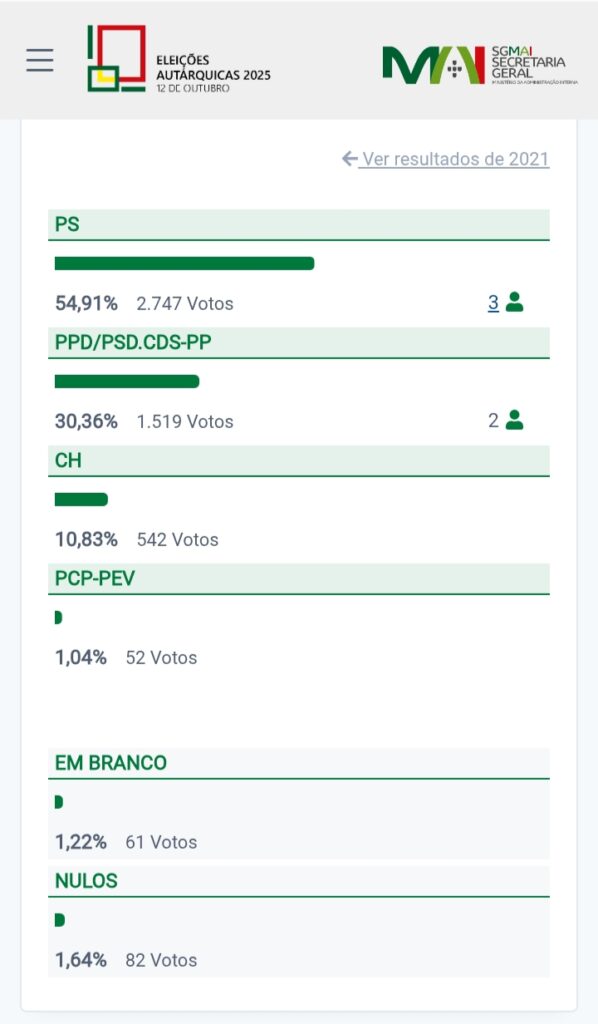Select the PCP-PEV party header
The image size is (598, 1024).
click(298, 579)
